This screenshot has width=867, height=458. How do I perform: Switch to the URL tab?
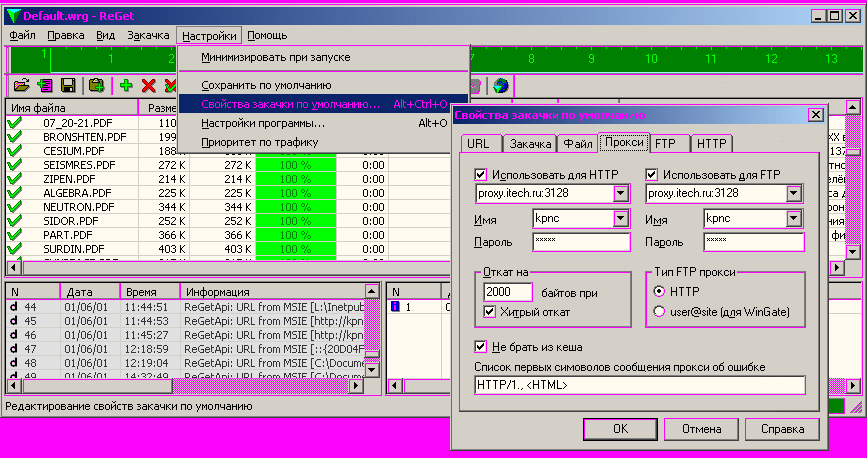(x=482, y=144)
